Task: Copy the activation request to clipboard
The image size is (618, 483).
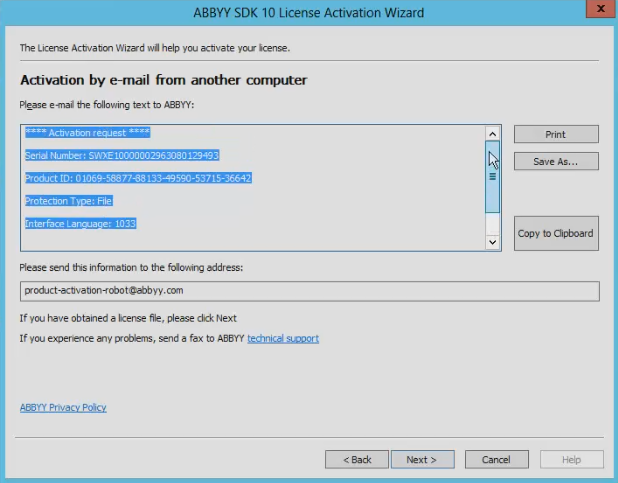Action: tap(556, 233)
